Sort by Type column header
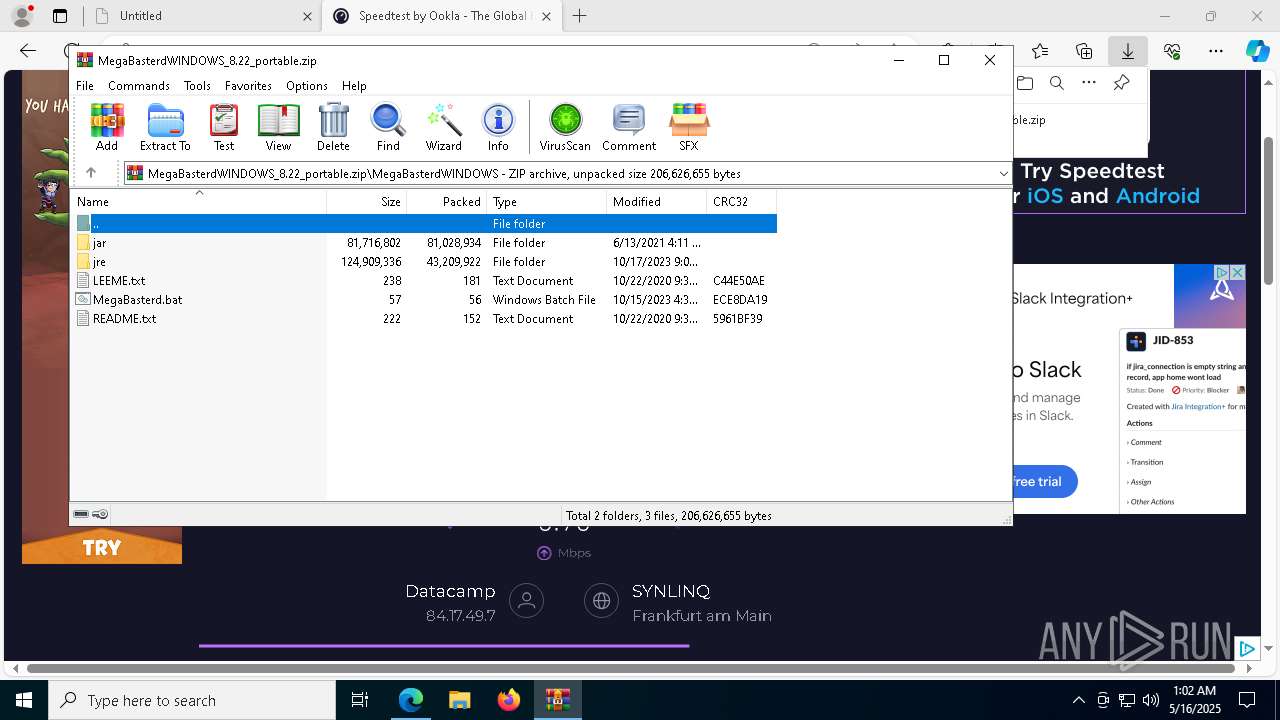 (546, 202)
